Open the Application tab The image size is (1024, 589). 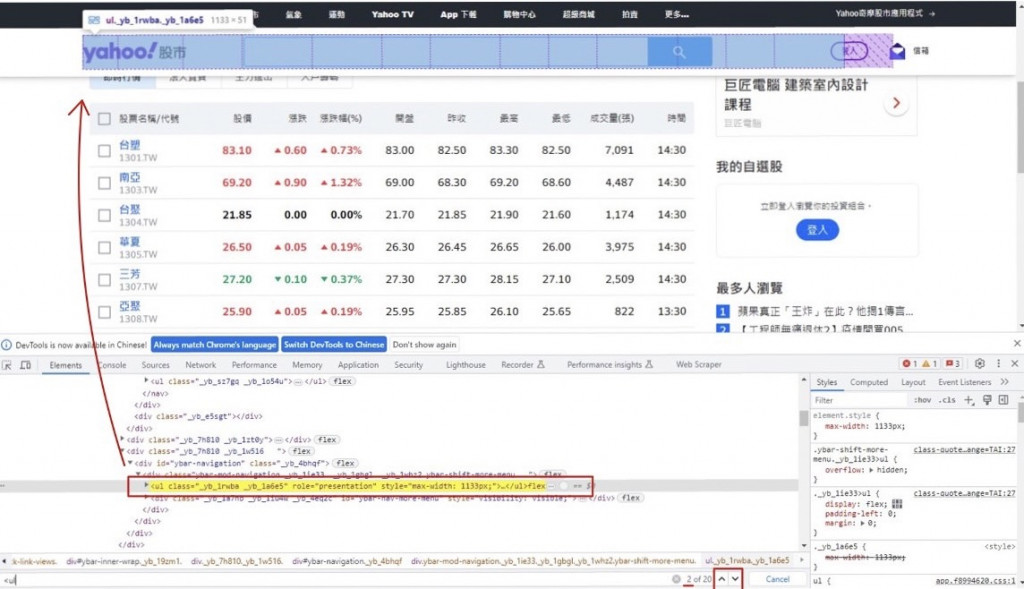click(x=358, y=365)
